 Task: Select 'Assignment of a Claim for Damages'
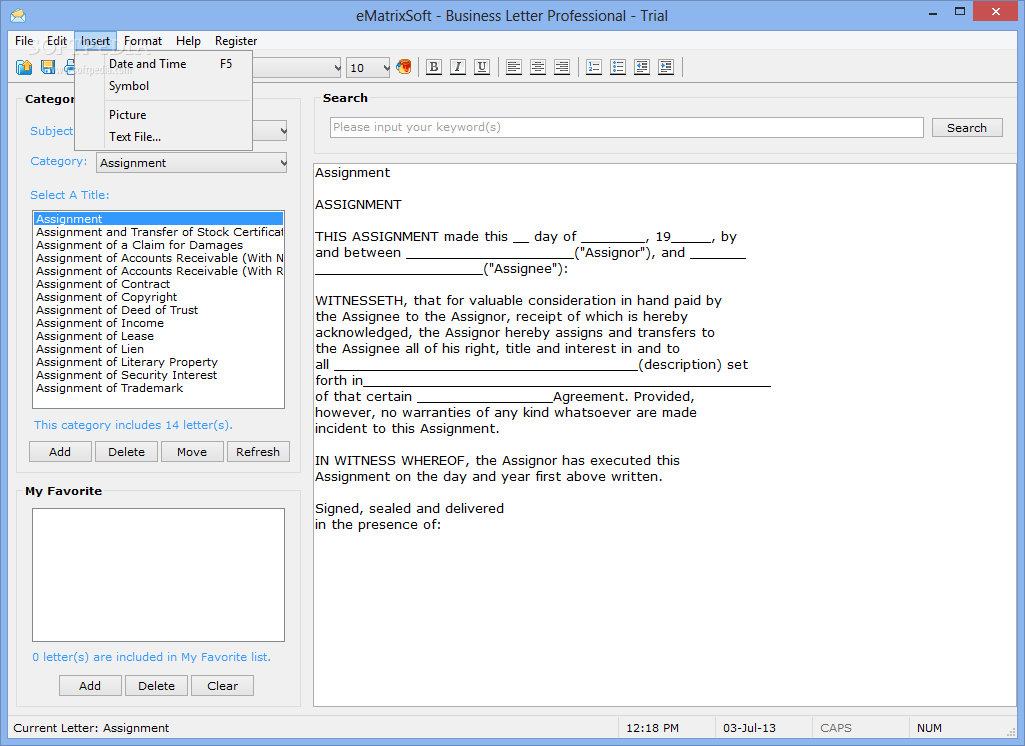pyautogui.click(x=159, y=245)
